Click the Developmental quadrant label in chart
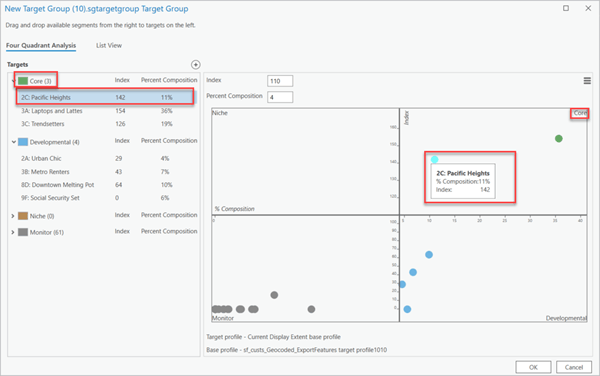 pos(566,318)
